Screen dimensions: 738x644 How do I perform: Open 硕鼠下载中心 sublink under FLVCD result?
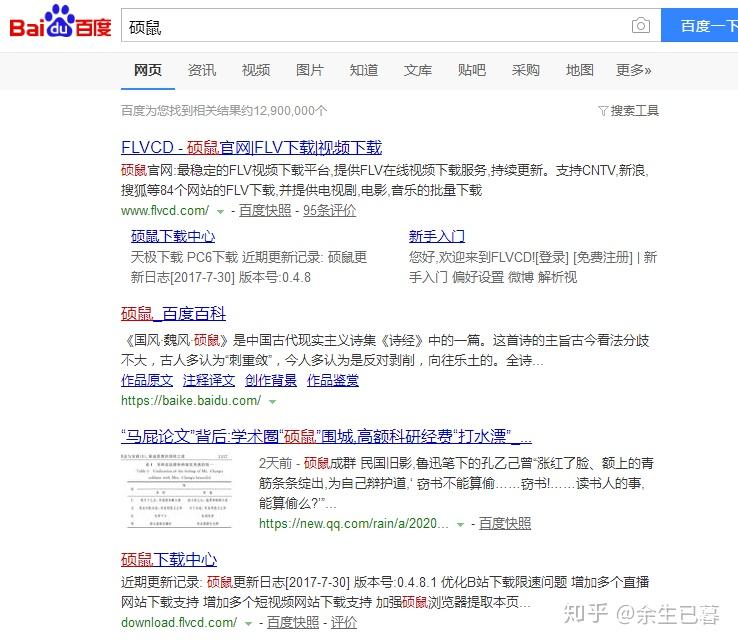[173, 236]
